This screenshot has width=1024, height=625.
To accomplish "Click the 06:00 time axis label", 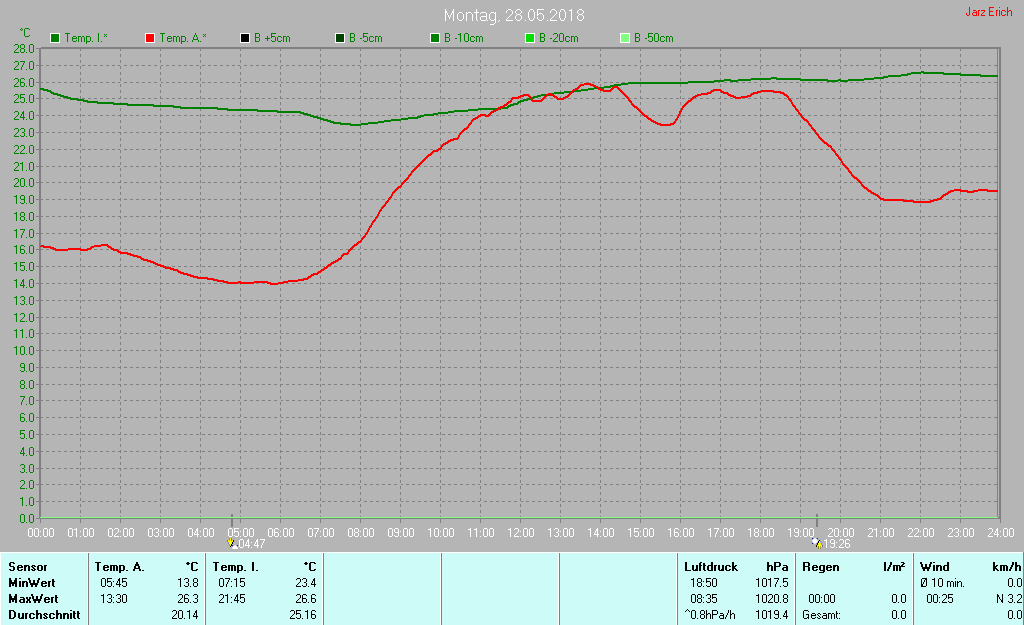I will click(281, 533).
